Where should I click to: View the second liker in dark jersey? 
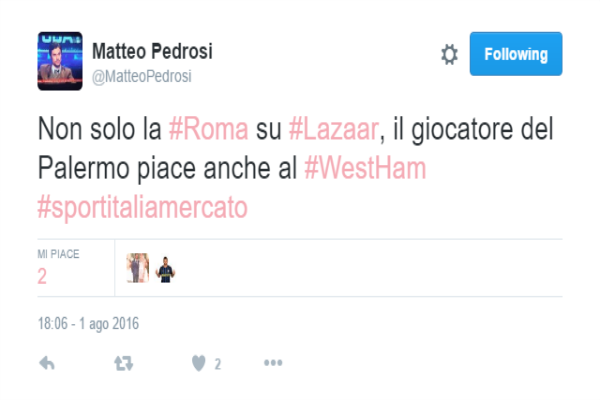(x=165, y=269)
